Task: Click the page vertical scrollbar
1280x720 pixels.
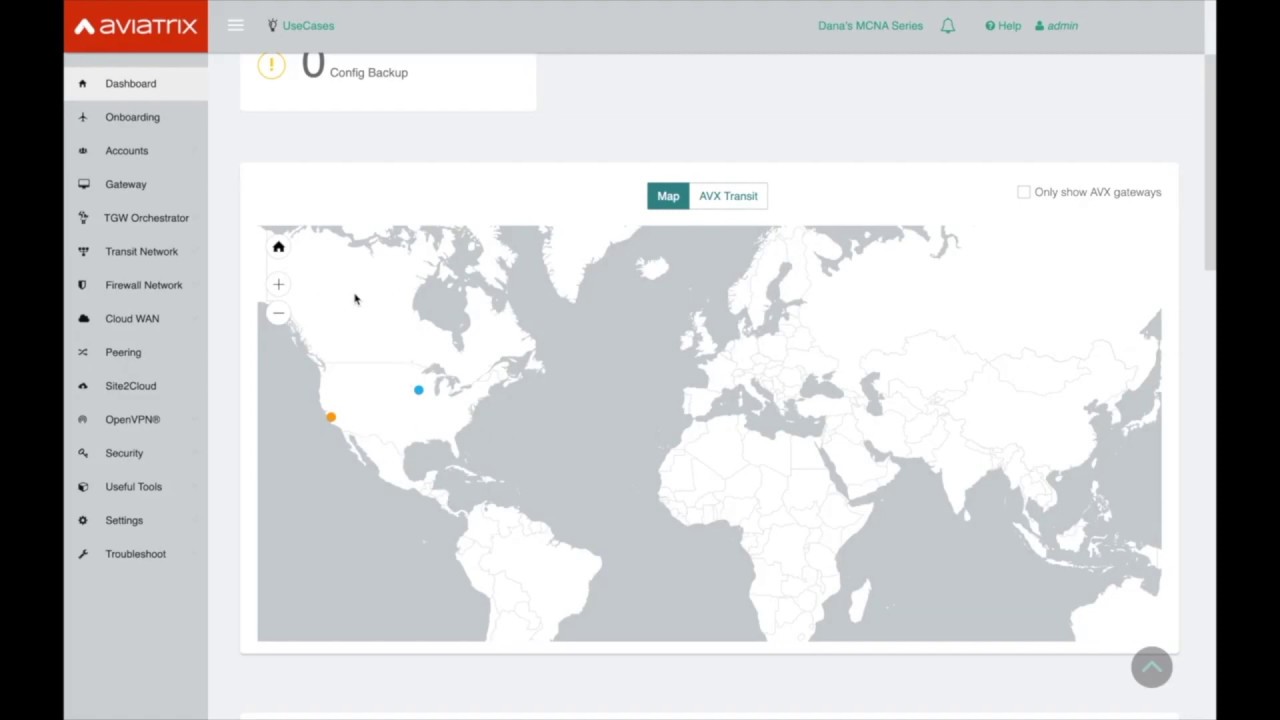Action: click(x=1210, y=165)
